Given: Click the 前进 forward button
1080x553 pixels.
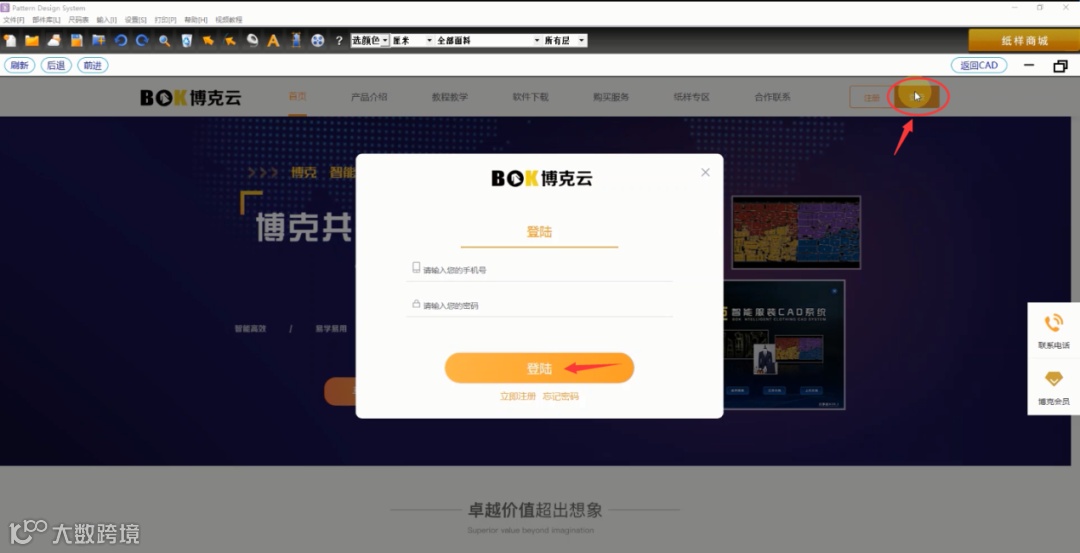Looking at the screenshot, I should (92, 65).
